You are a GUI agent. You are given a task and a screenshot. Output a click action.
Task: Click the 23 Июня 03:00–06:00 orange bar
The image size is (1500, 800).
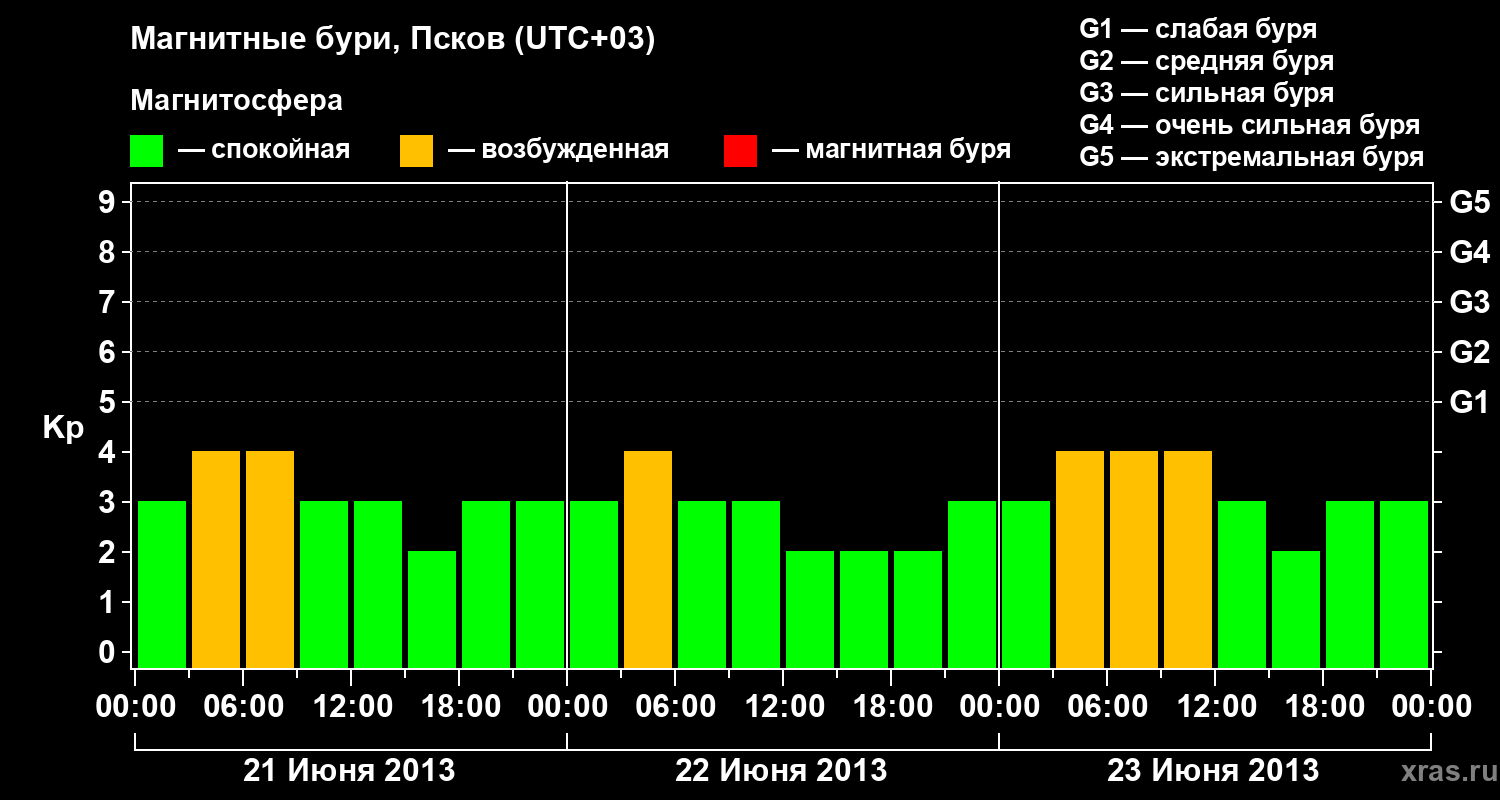[1080, 559]
